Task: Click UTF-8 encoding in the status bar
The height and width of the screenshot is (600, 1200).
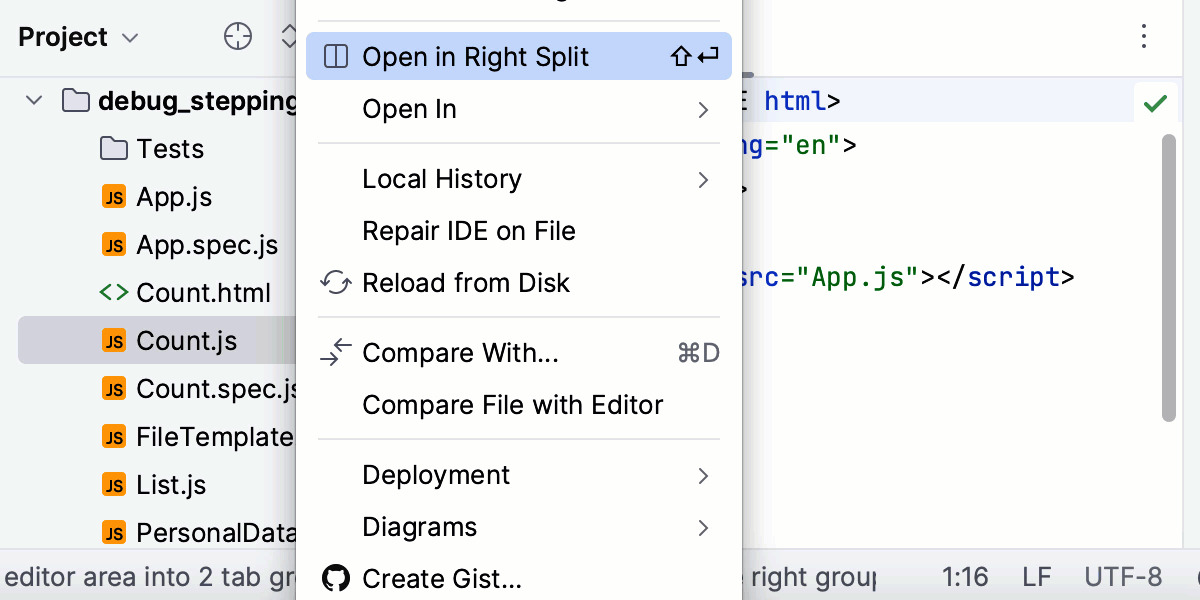Action: coord(1125,576)
